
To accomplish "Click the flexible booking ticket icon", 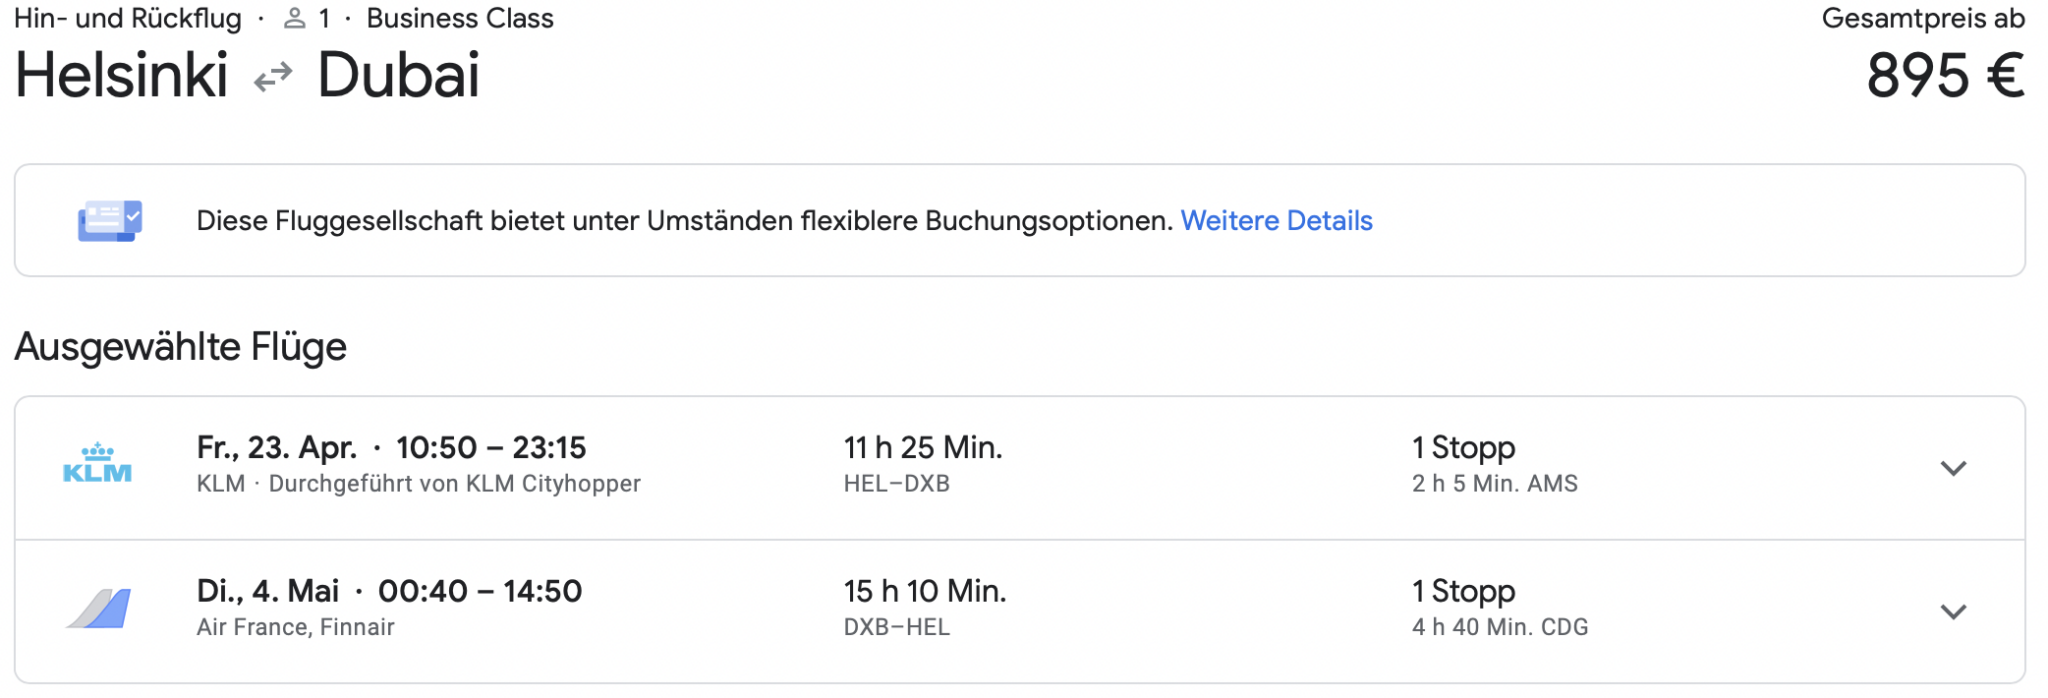I will pyautogui.click(x=110, y=220).
